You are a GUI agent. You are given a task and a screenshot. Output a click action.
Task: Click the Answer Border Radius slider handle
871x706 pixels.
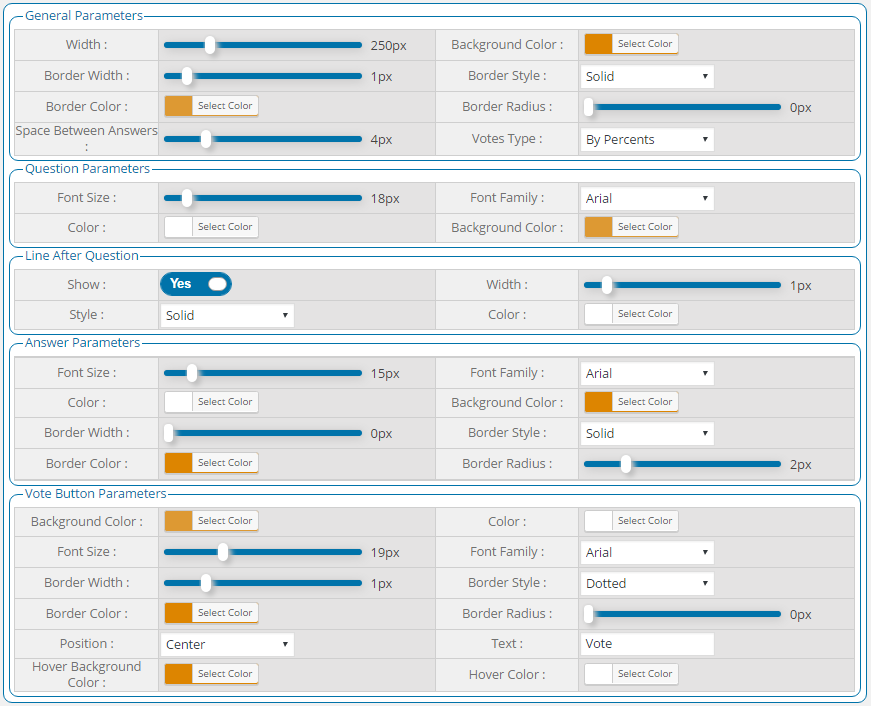(x=626, y=464)
